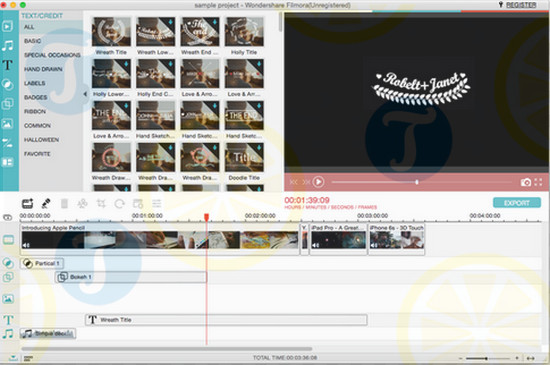Screen dimensions: 550x365
Task: Select the COMMON category
Action: [x=38, y=126]
